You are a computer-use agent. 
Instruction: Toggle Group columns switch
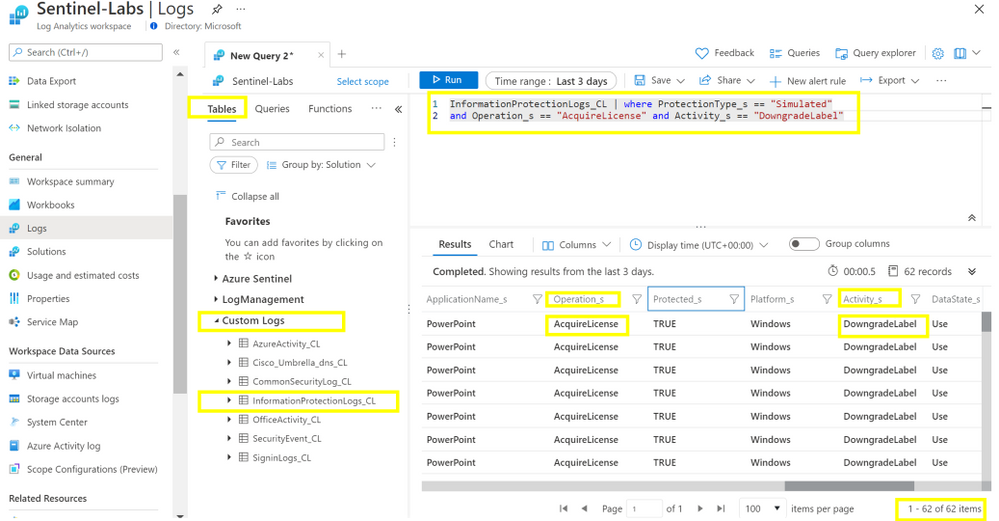click(x=803, y=244)
